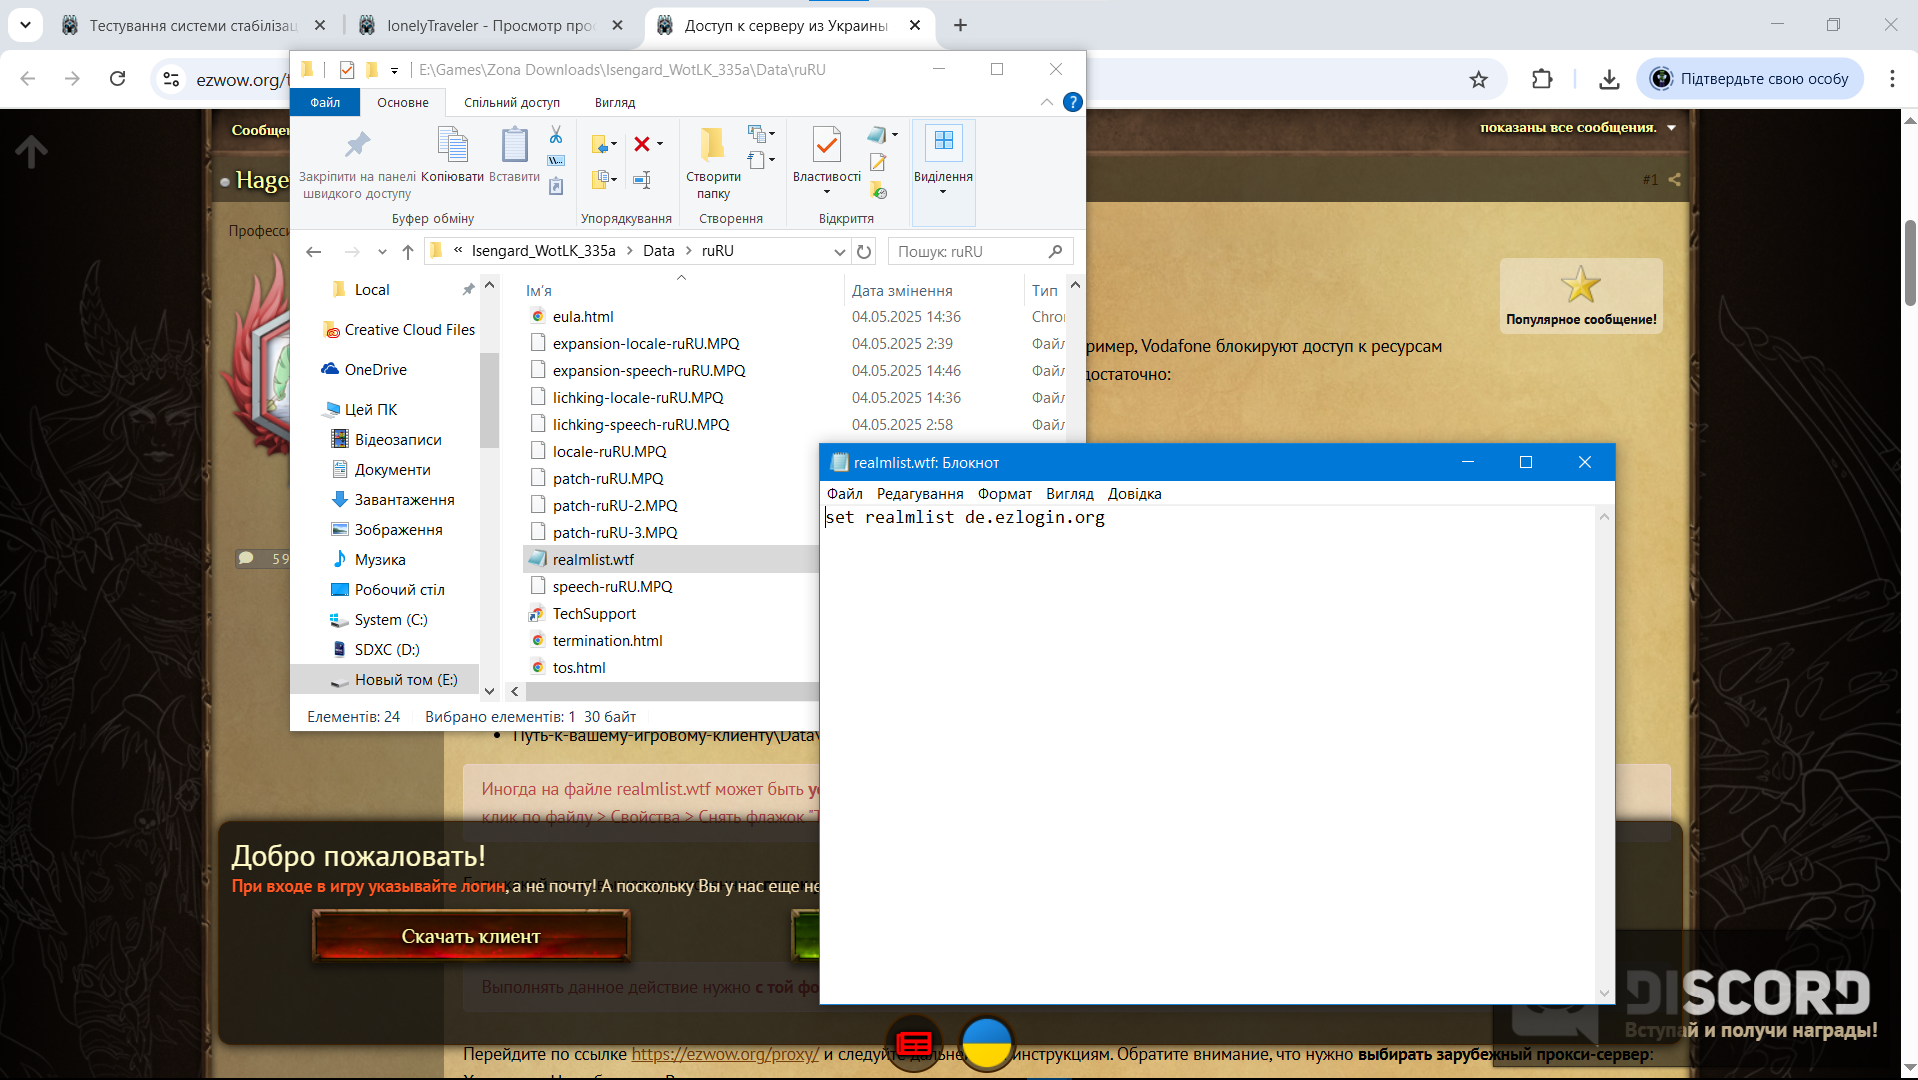Click the red round icon at page bottom
This screenshot has height=1080, width=1918.
(x=914, y=1044)
